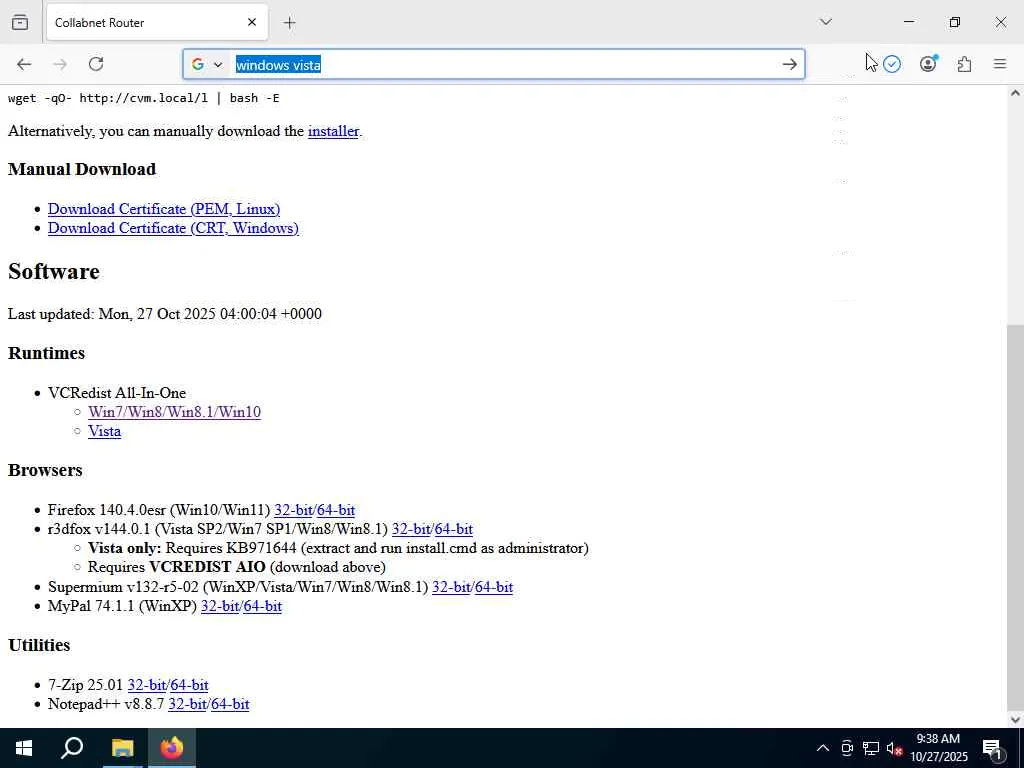Download Firefox 140.4.0esr 32-bit
The width and height of the screenshot is (1024, 768).
point(293,510)
